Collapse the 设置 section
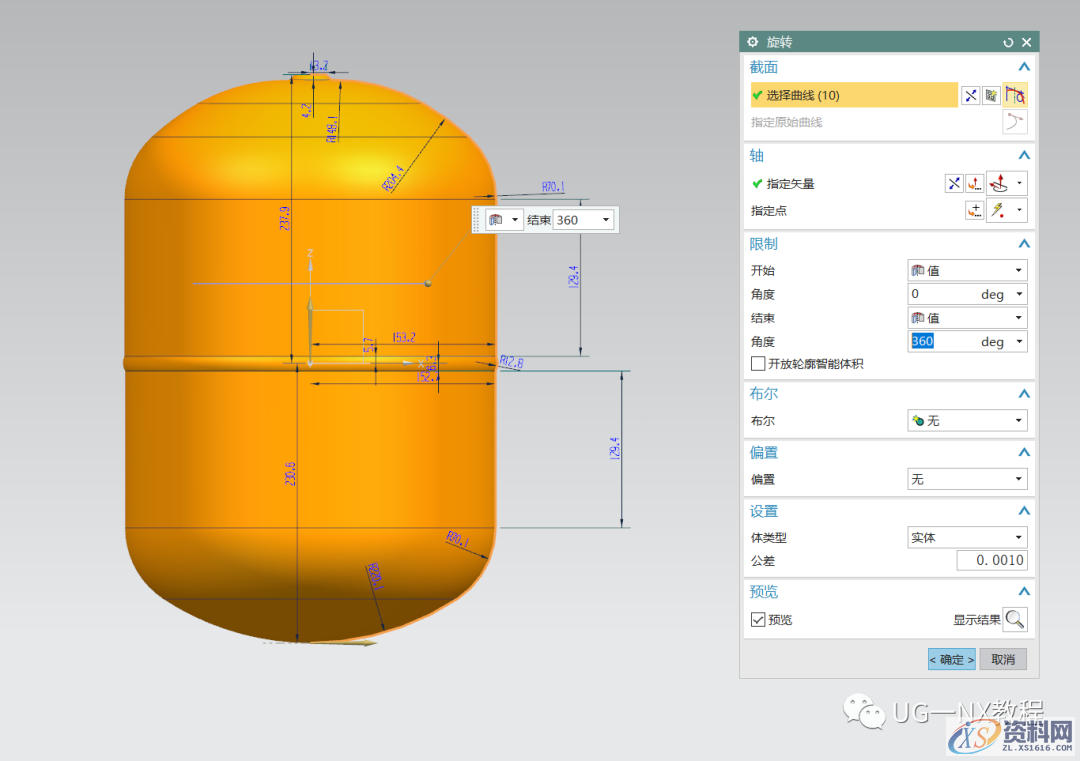Screen dimensions: 1080x761 [1023, 511]
